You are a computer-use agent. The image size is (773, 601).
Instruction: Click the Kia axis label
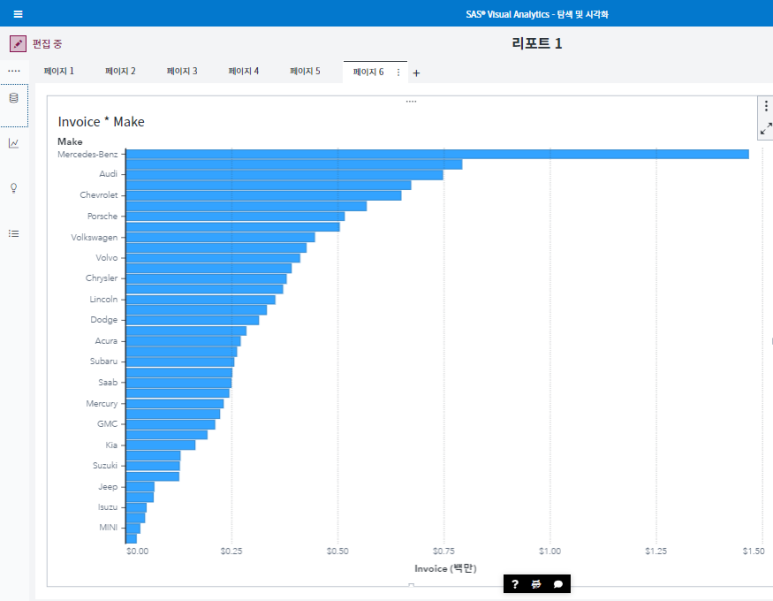[x=111, y=445]
